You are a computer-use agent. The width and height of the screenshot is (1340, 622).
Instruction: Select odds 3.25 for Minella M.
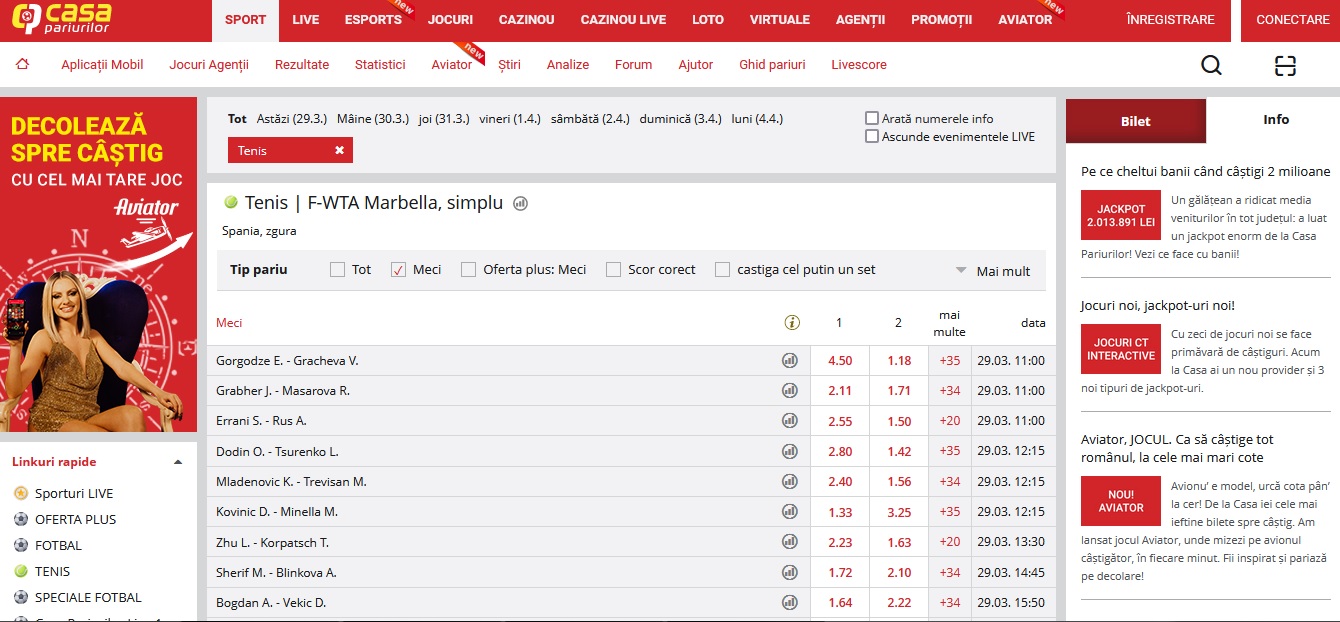click(x=899, y=512)
